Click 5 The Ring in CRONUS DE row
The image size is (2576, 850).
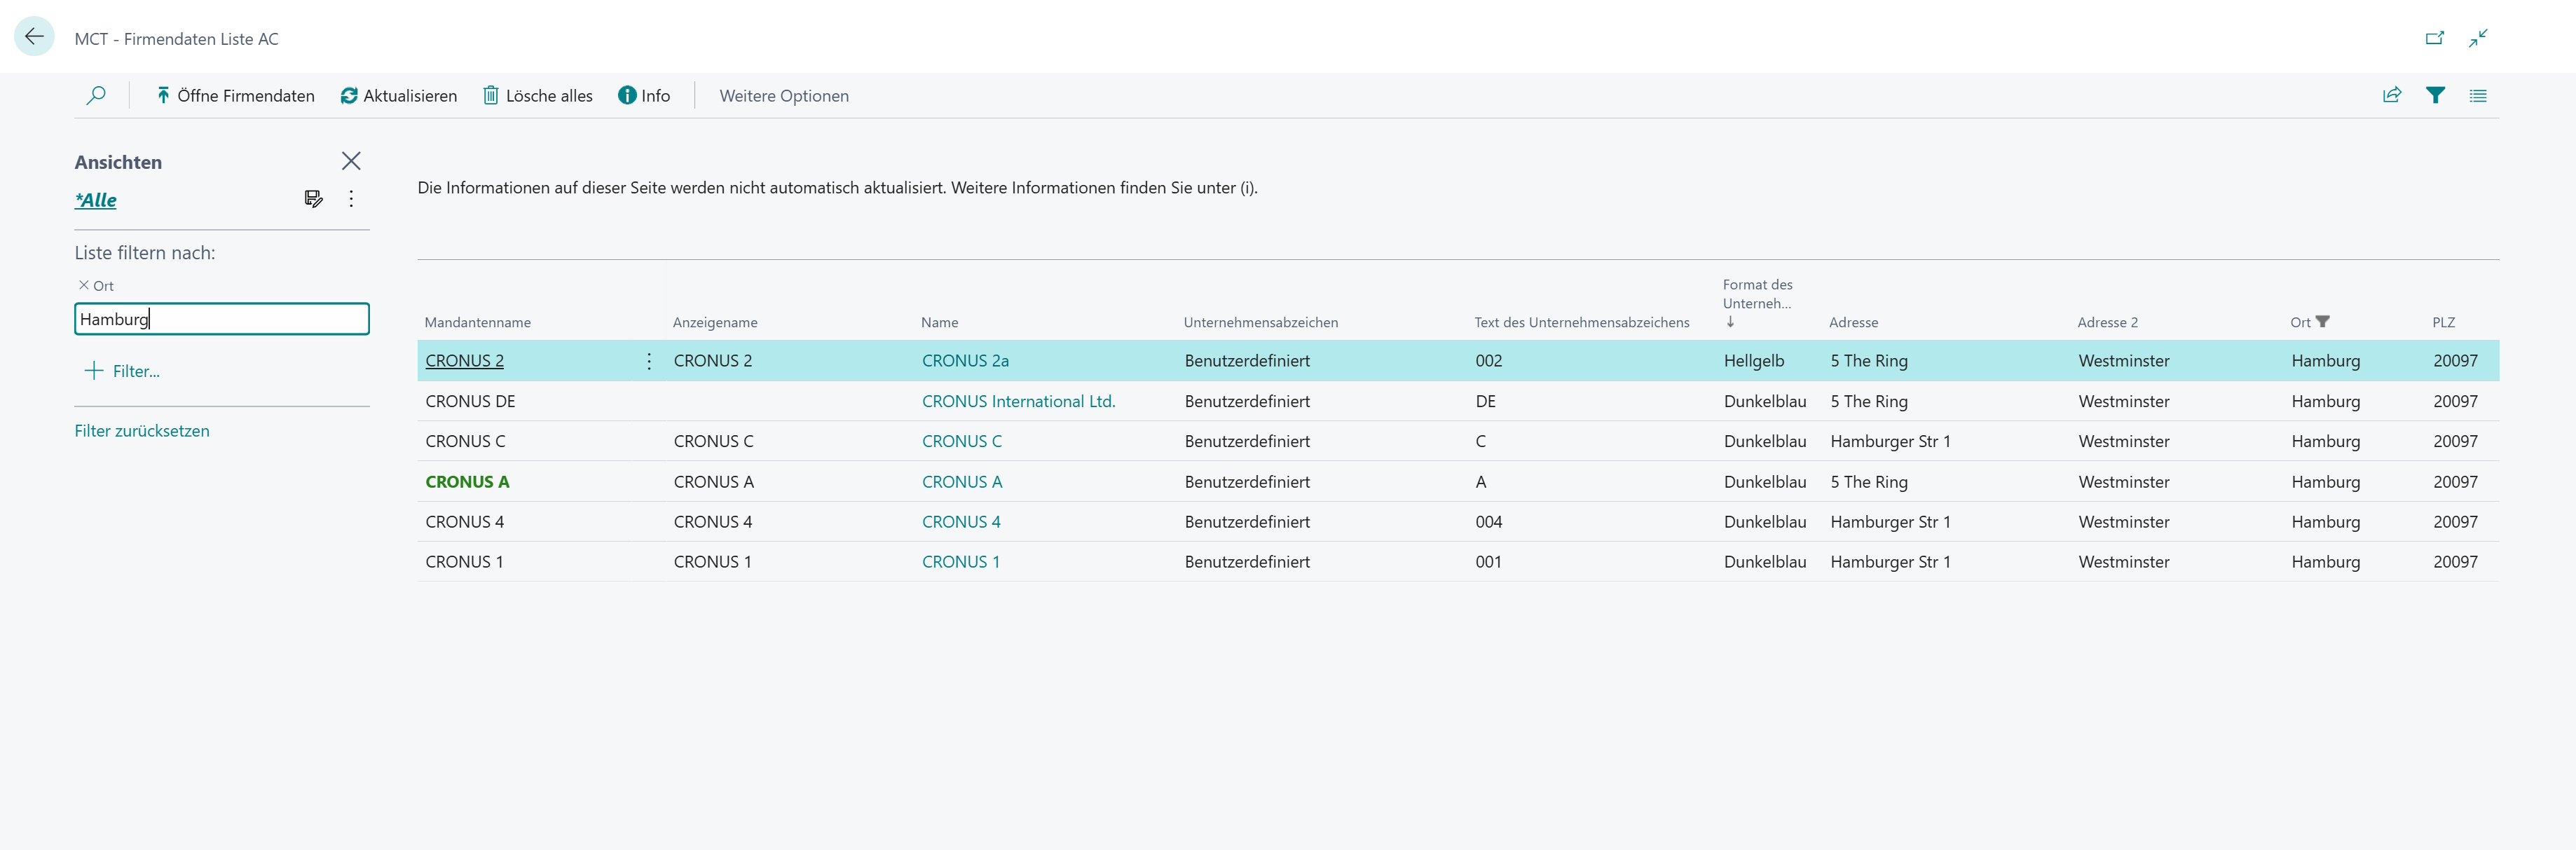pos(1868,401)
